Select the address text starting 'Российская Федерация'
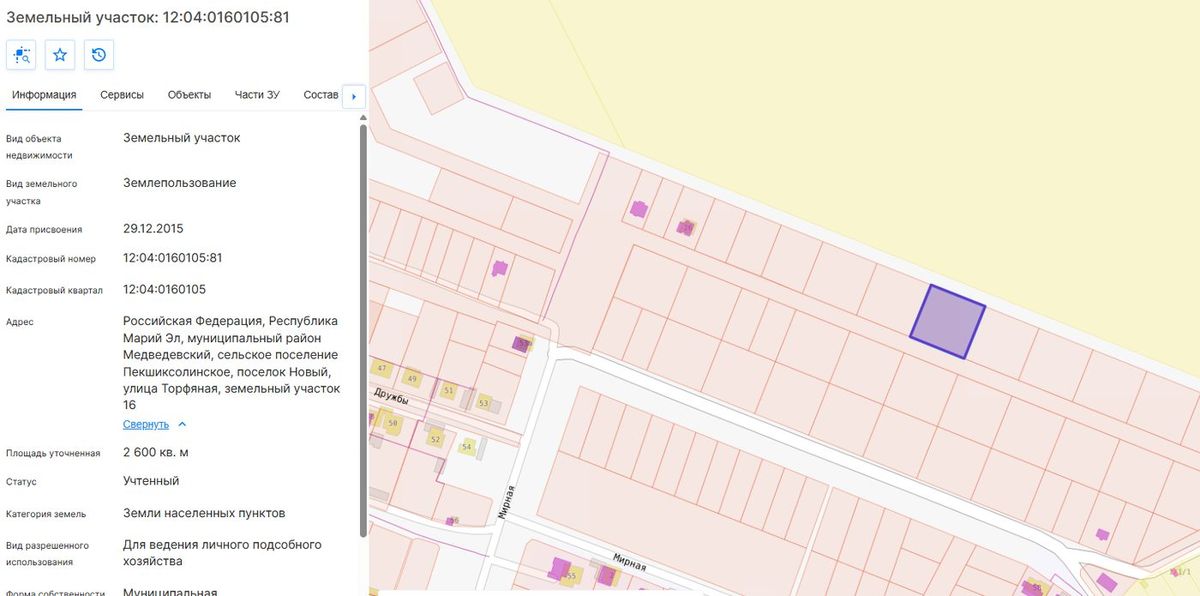1200x596 pixels. point(232,363)
